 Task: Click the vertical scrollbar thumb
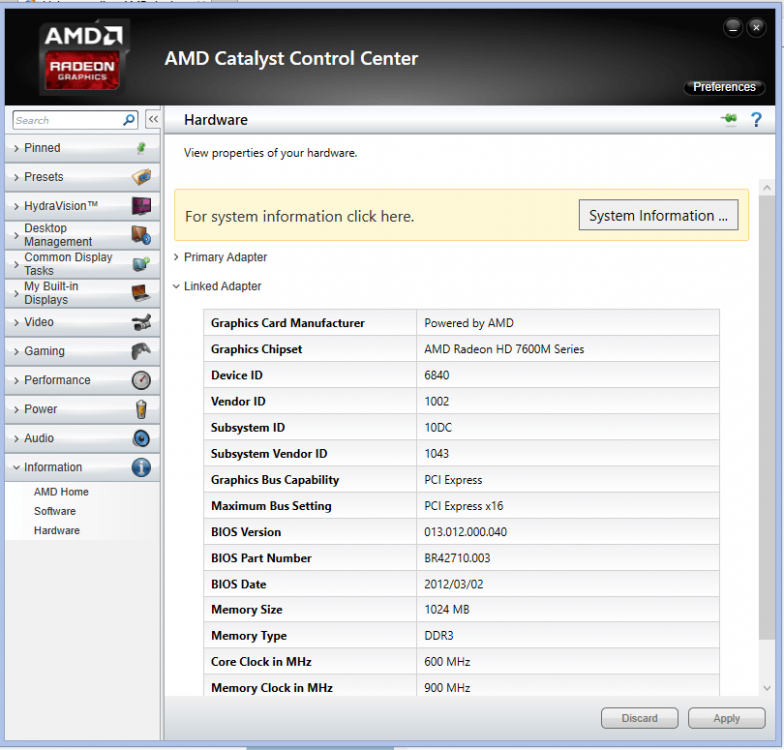[766, 418]
